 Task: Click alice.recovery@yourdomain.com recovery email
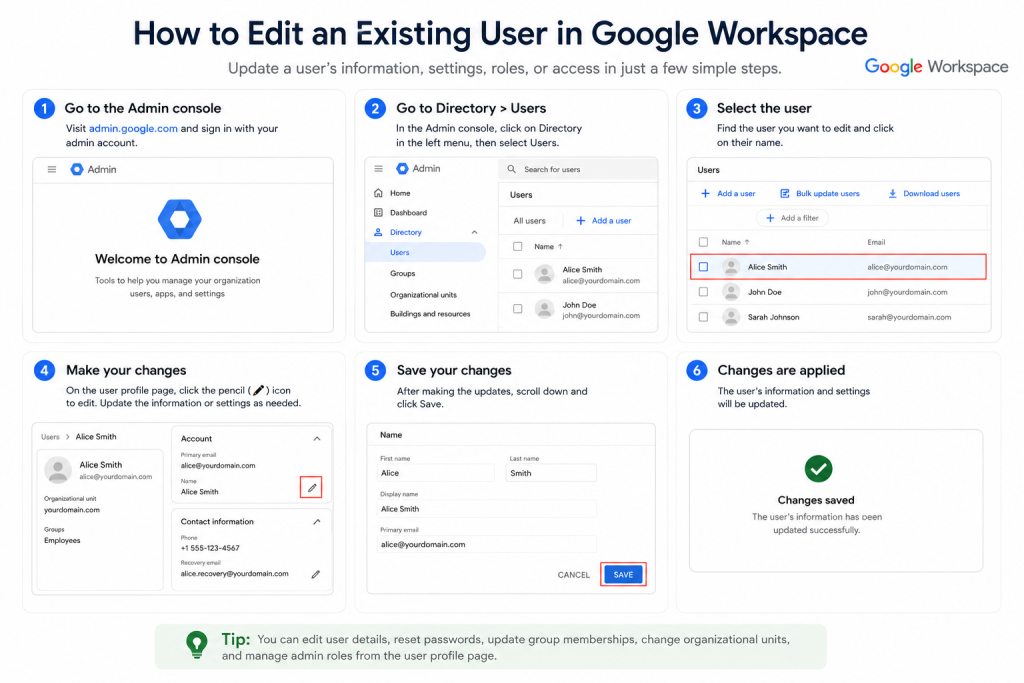[x=234, y=574]
